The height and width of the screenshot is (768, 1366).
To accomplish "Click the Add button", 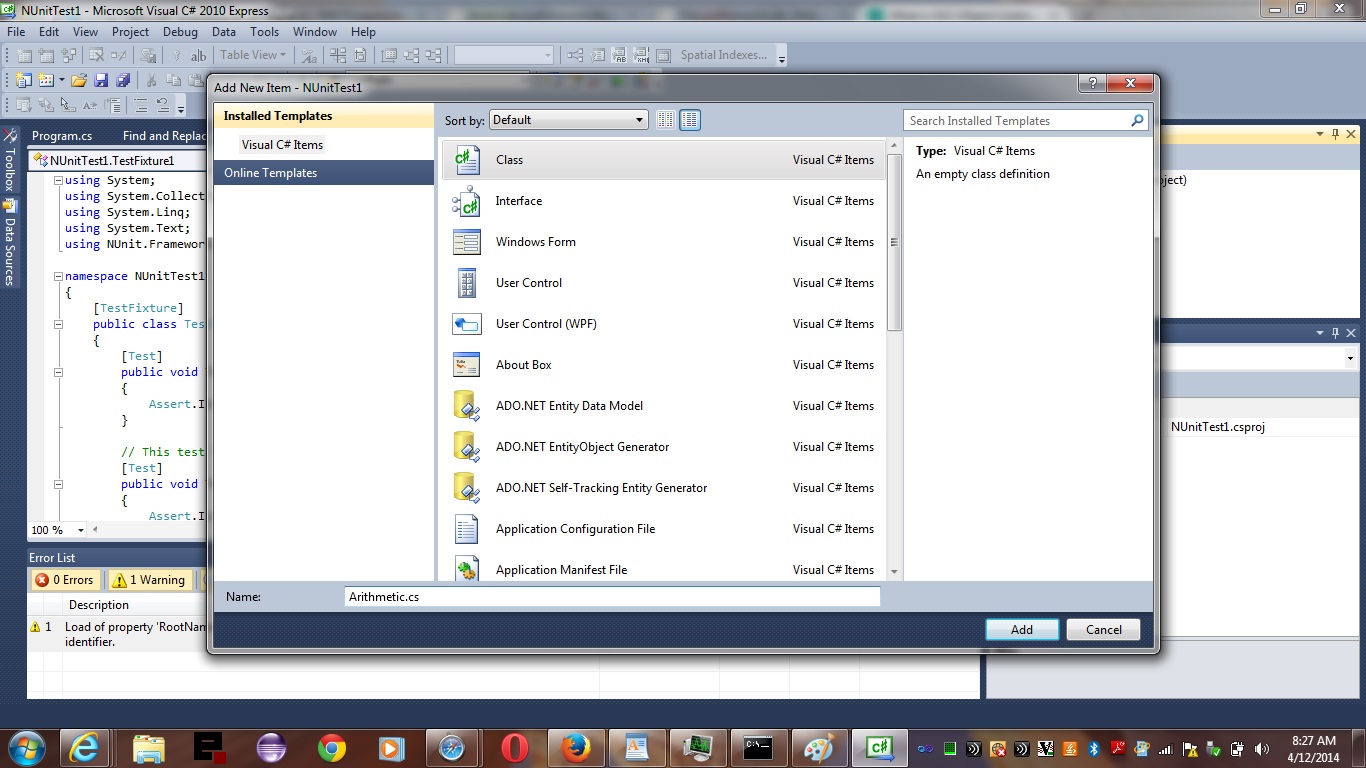I will click(1021, 629).
